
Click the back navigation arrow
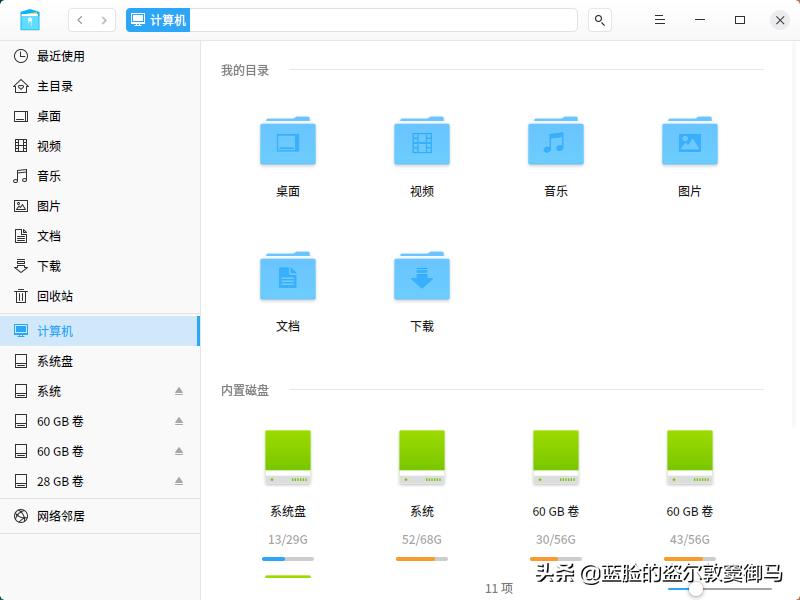coord(79,19)
